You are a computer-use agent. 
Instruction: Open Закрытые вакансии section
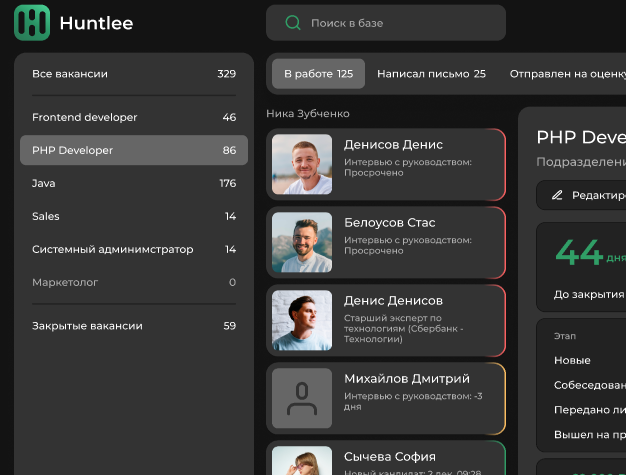point(134,326)
